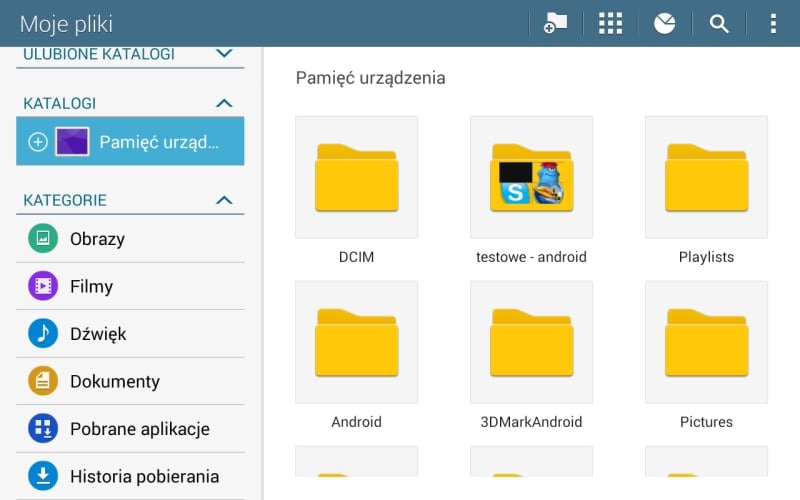
Task: Expand the Ulubione katalogi section
Action: (x=224, y=53)
